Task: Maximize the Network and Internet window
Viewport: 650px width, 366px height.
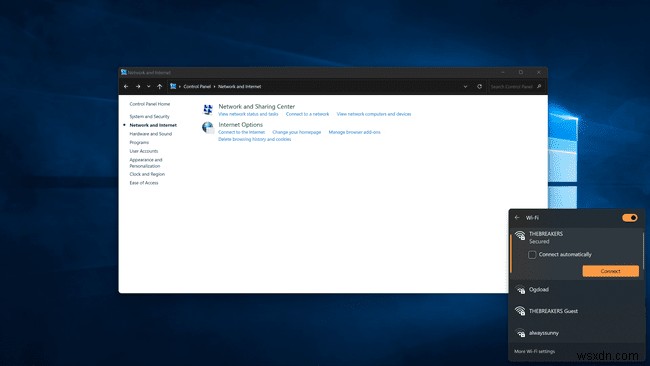Action: tap(521, 72)
